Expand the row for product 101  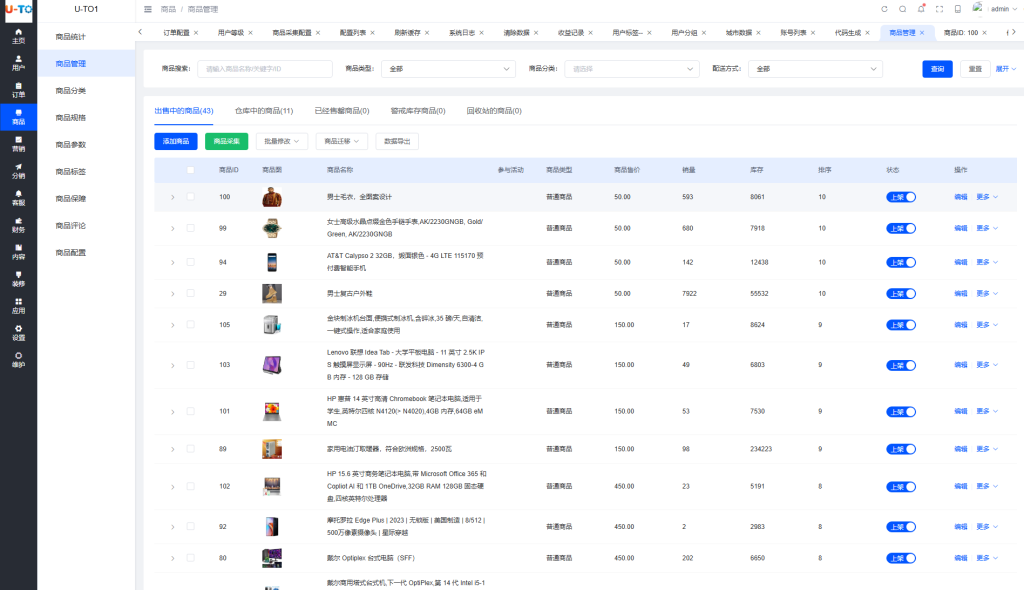click(172, 412)
